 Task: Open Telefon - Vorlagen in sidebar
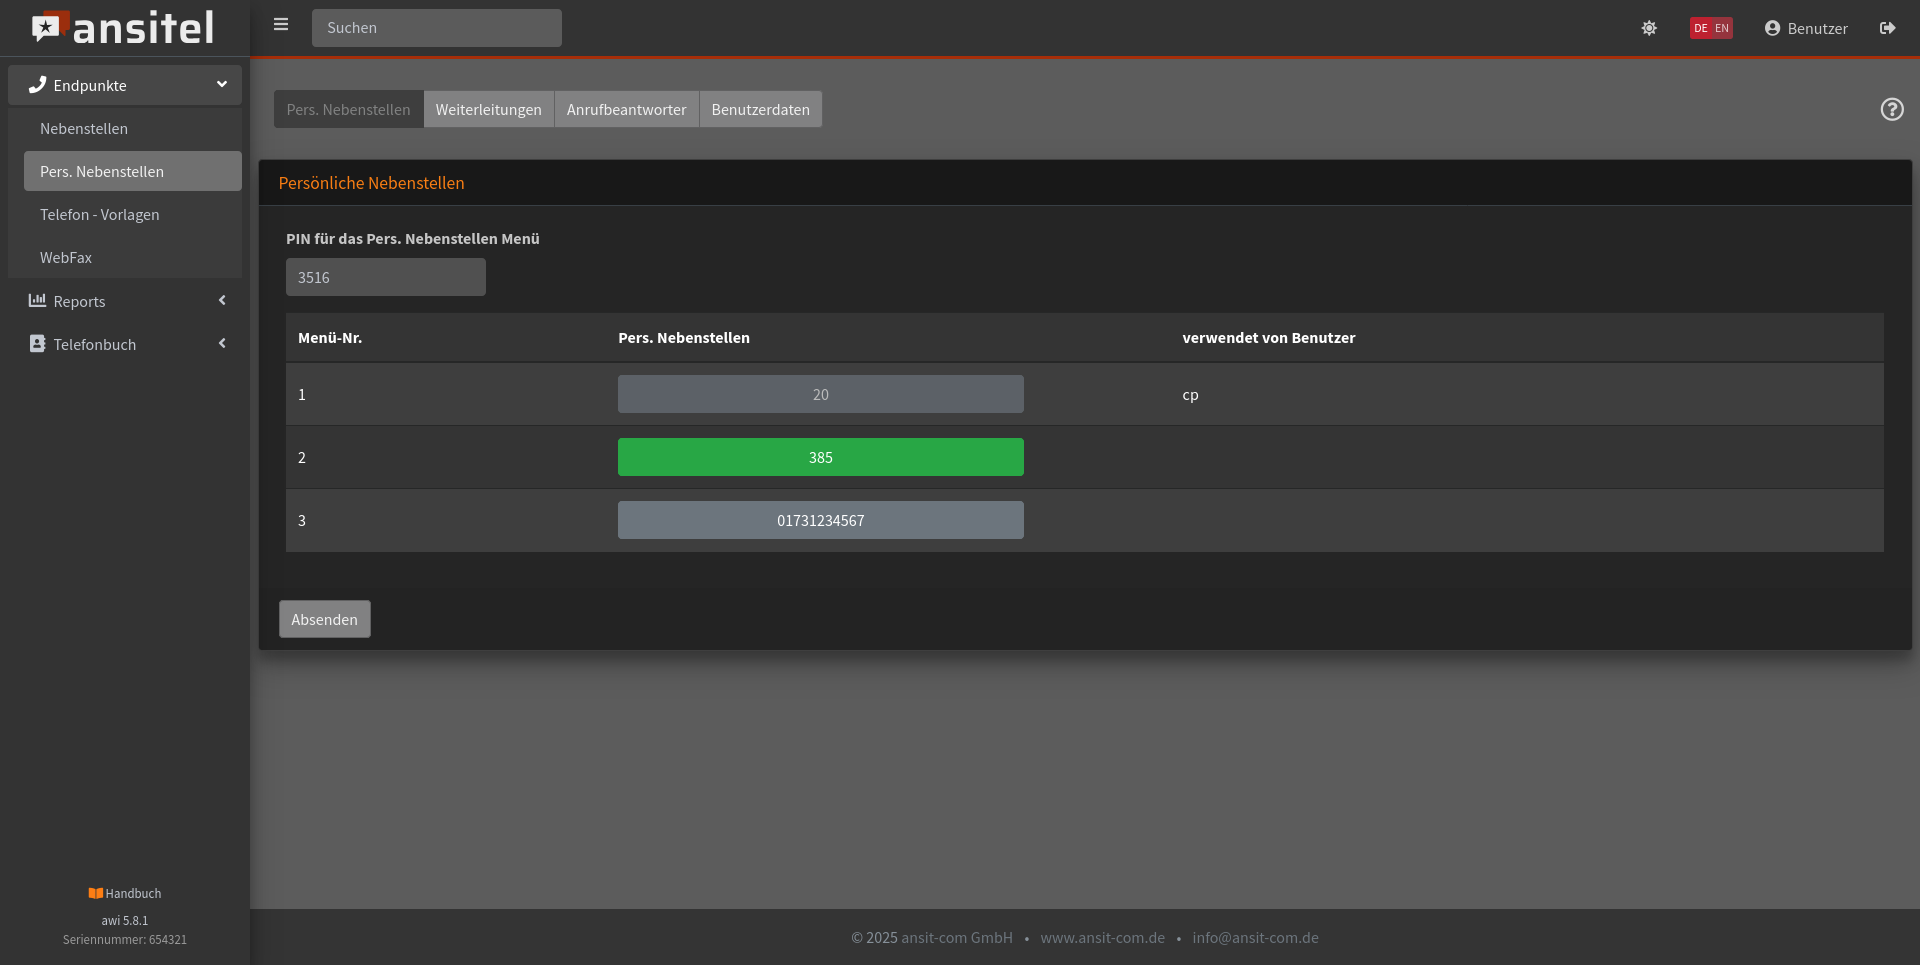click(100, 215)
